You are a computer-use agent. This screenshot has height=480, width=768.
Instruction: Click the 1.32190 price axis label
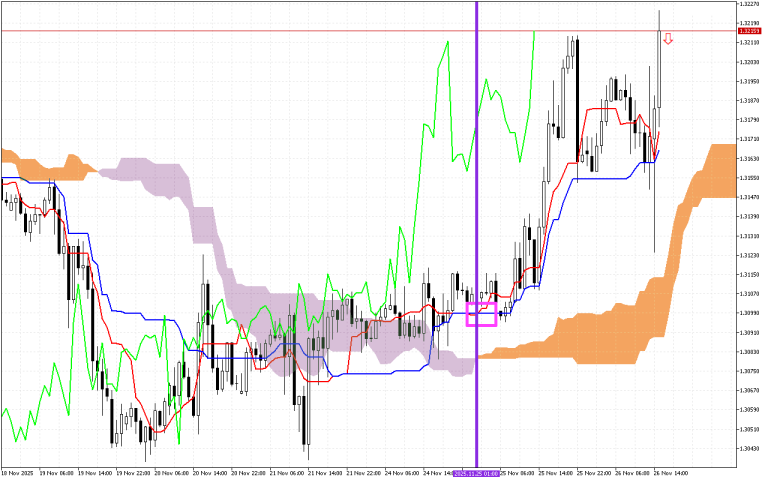coord(749,23)
